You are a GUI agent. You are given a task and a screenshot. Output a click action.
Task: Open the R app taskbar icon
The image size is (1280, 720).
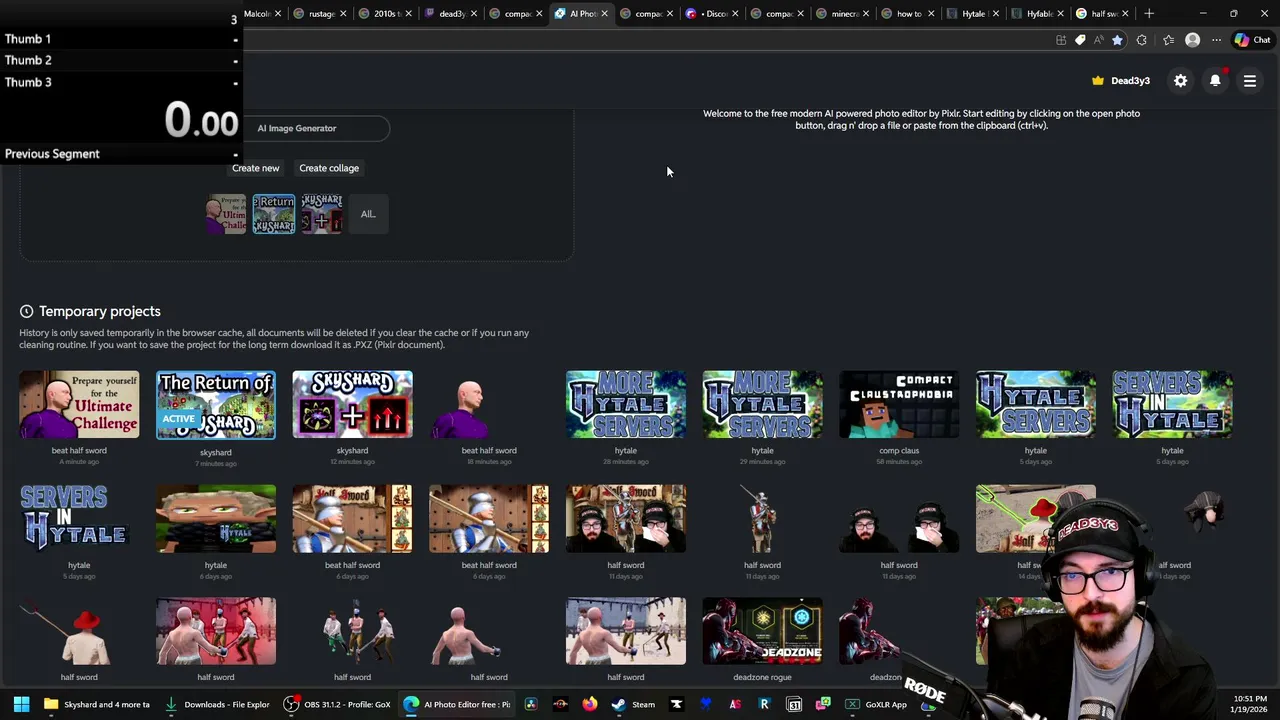point(764,704)
